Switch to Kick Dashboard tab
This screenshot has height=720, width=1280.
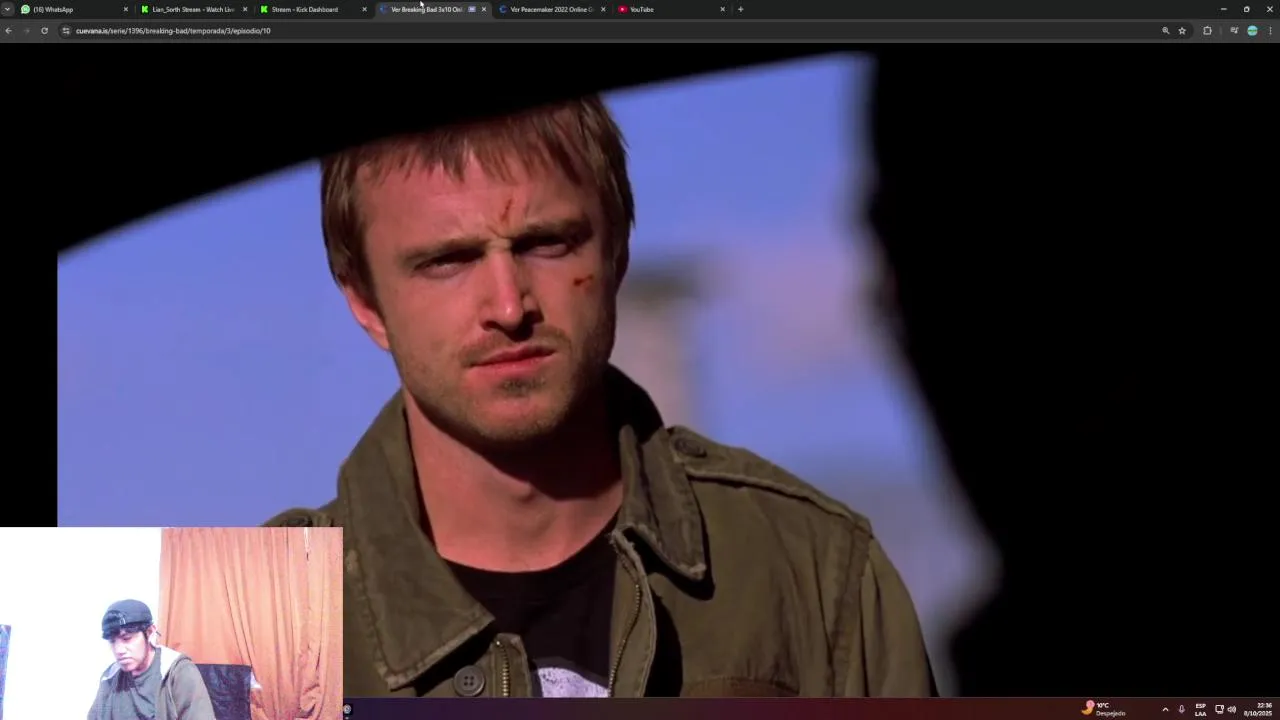pos(314,9)
